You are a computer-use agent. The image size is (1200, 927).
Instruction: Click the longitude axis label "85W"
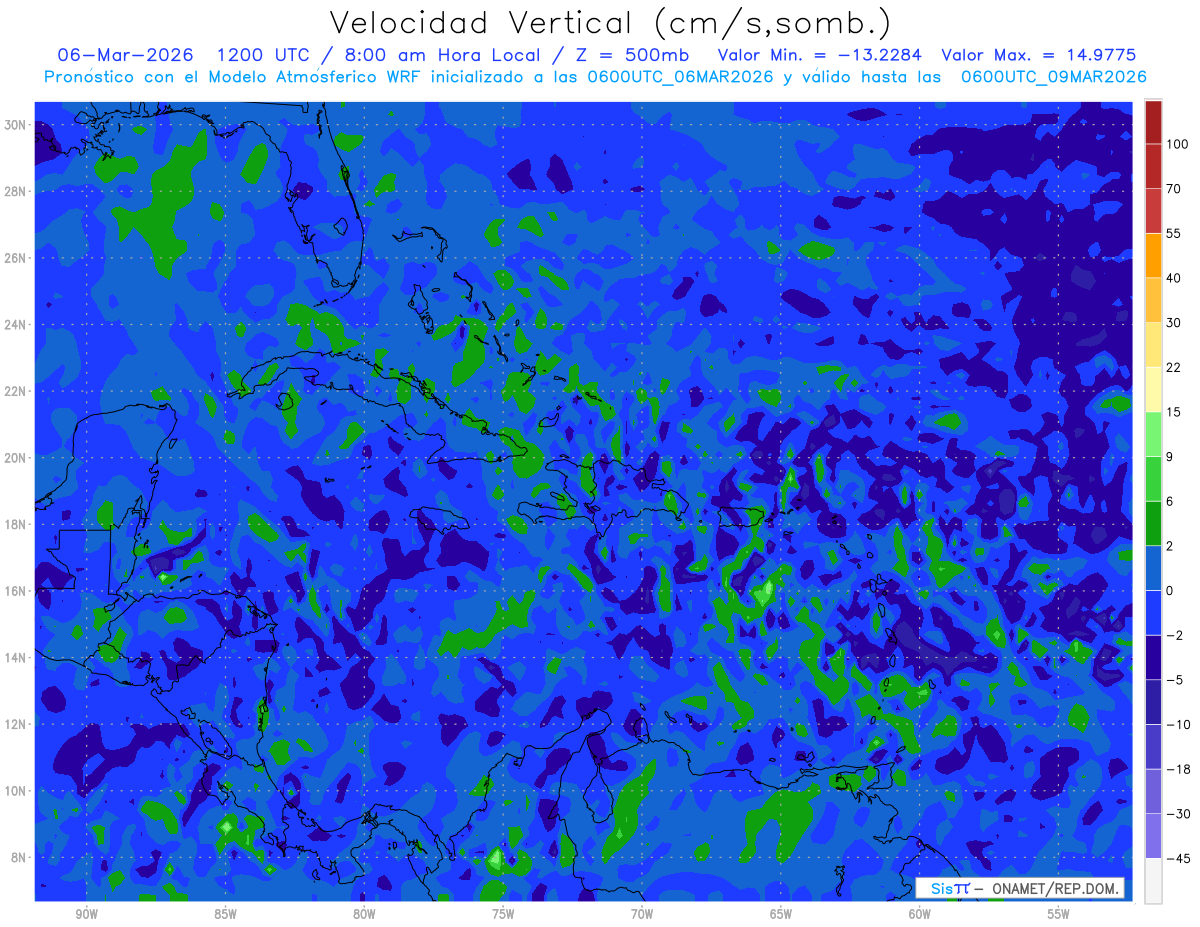(225, 915)
